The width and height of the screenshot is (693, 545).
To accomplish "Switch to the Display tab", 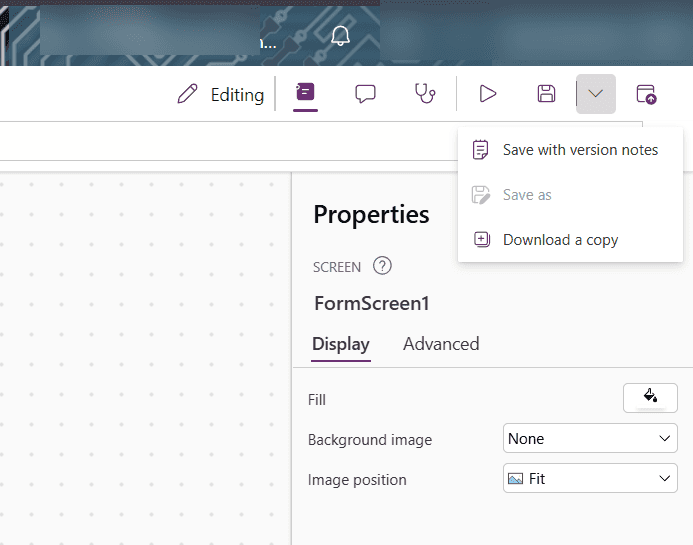I will tap(341, 345).
